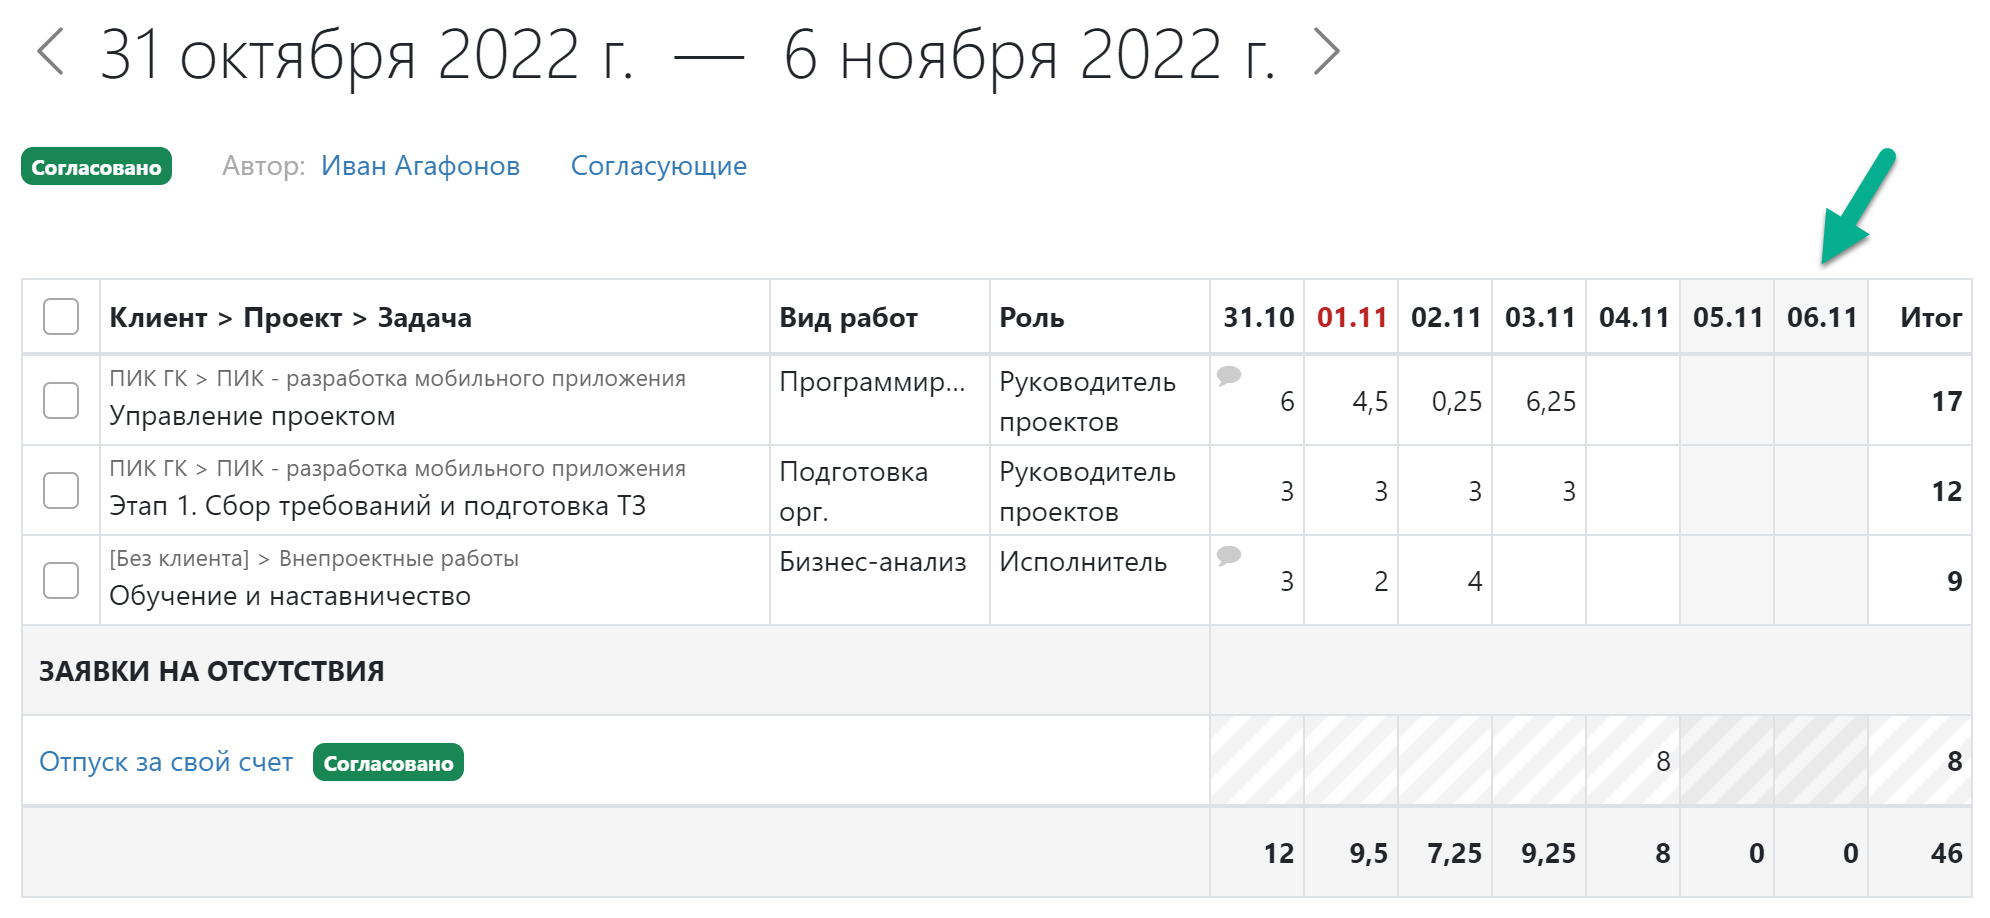Click the 04.11 column header

[1634, 318]
